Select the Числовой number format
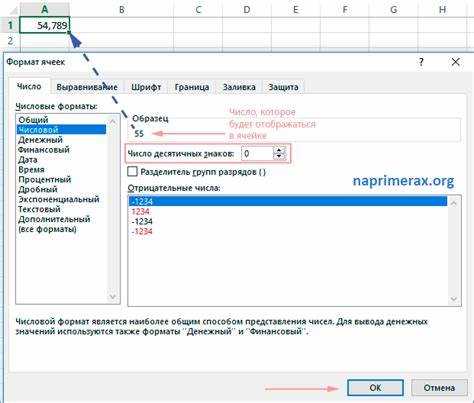474x403 pixels. pyautogui.click(x=61, y=129)
